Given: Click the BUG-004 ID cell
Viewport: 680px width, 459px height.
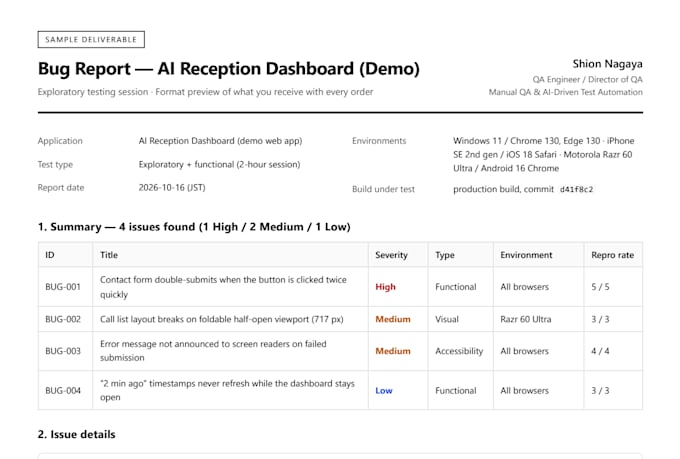Looking at the screenshot, I should click(63, 390).
